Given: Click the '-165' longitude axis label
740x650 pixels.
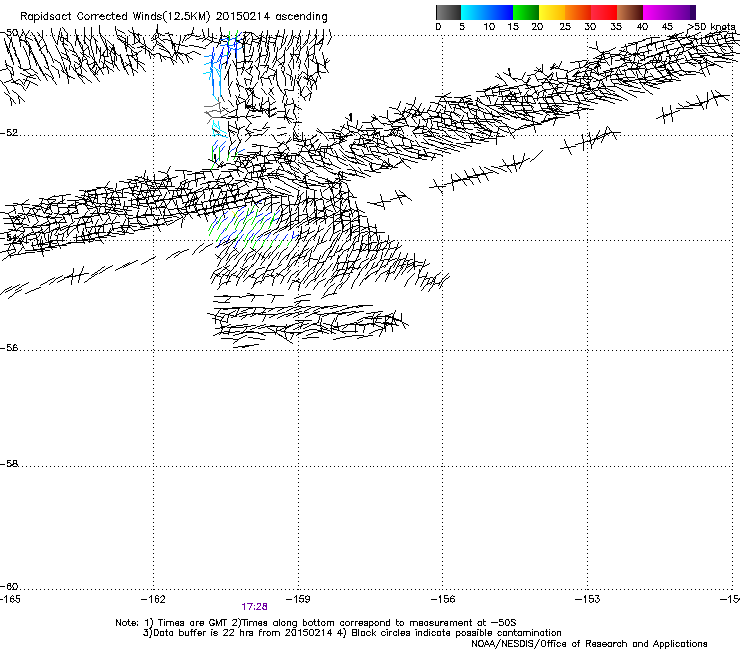Looking at the screenshot, I should (x=10, y=599).
